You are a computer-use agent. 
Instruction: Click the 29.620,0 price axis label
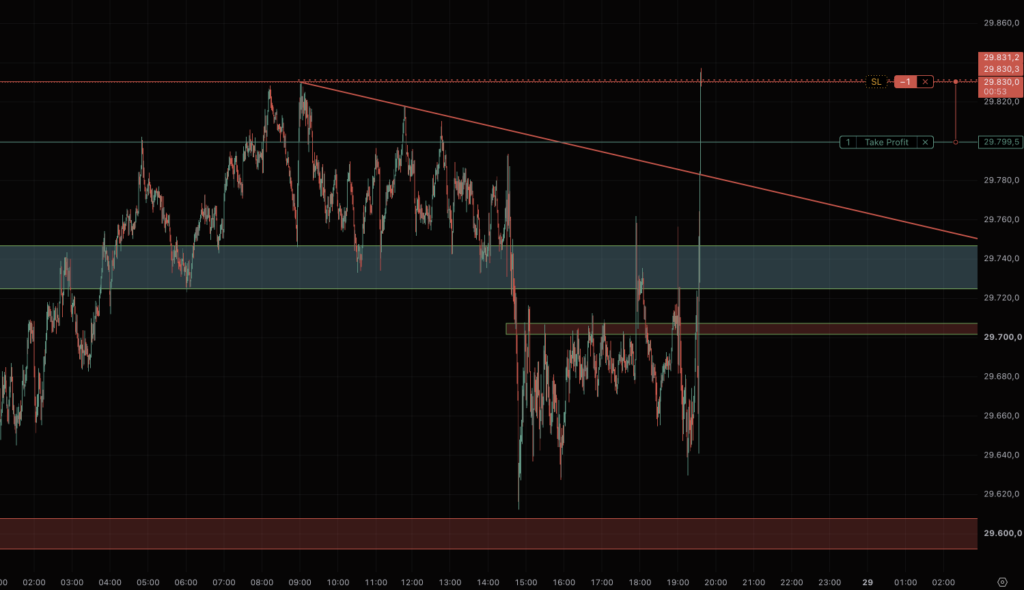click(1001, 494)
